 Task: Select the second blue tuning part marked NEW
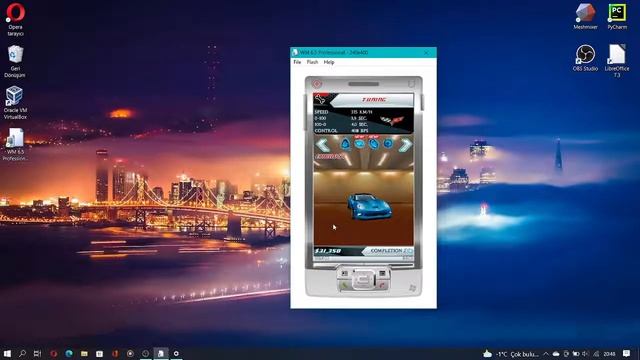[x=360, y=143]
